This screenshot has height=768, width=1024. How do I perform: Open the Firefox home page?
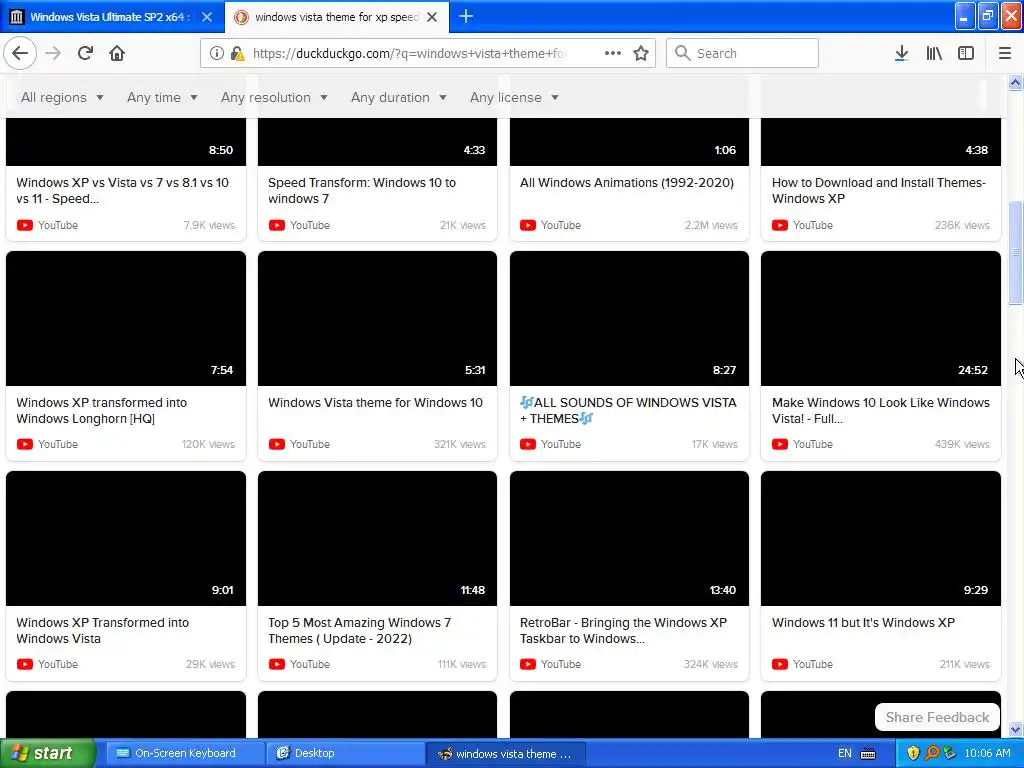point(117,53)
